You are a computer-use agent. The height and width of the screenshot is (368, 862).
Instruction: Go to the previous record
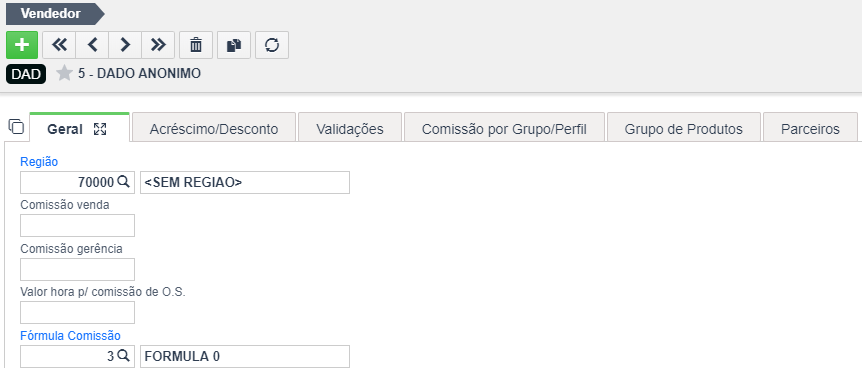coord(92,45)
